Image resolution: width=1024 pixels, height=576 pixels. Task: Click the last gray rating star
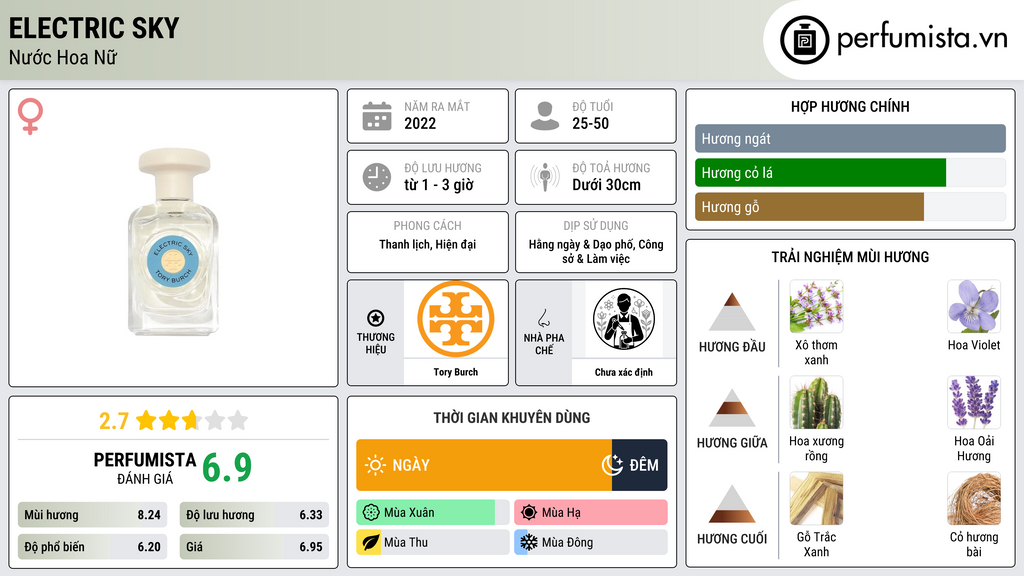(238, 420)
